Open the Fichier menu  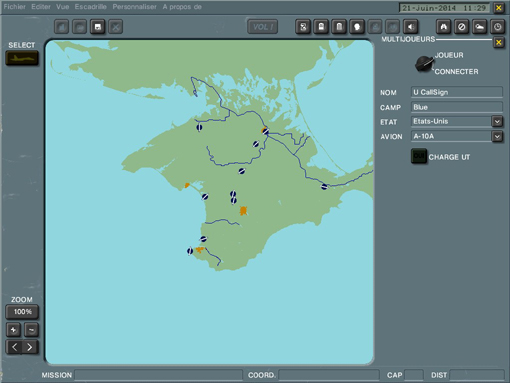15,7
